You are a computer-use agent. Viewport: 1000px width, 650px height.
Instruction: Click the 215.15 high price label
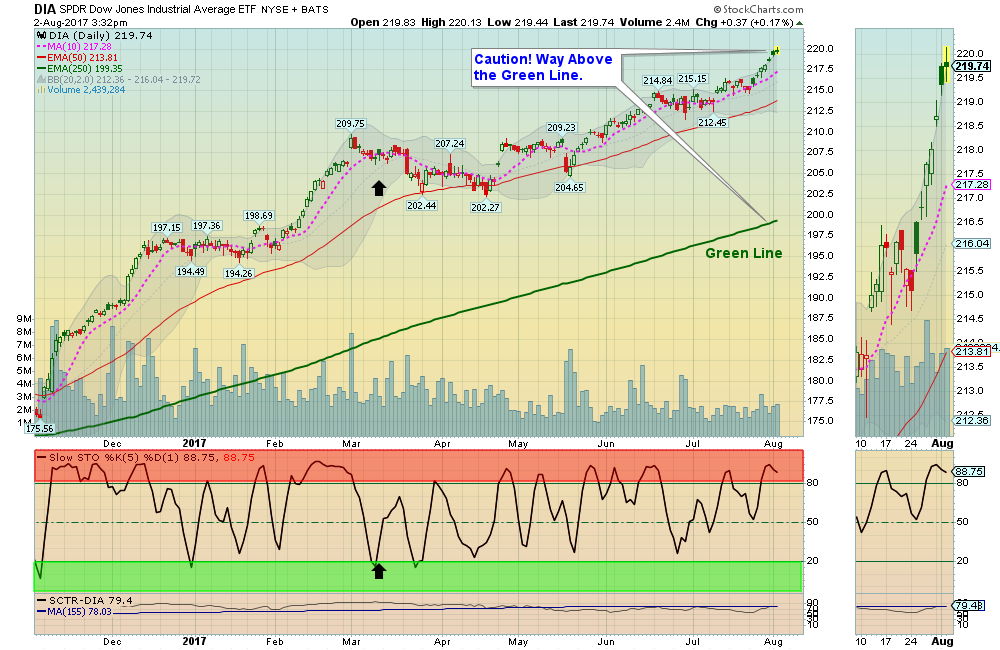coord(693,78)
